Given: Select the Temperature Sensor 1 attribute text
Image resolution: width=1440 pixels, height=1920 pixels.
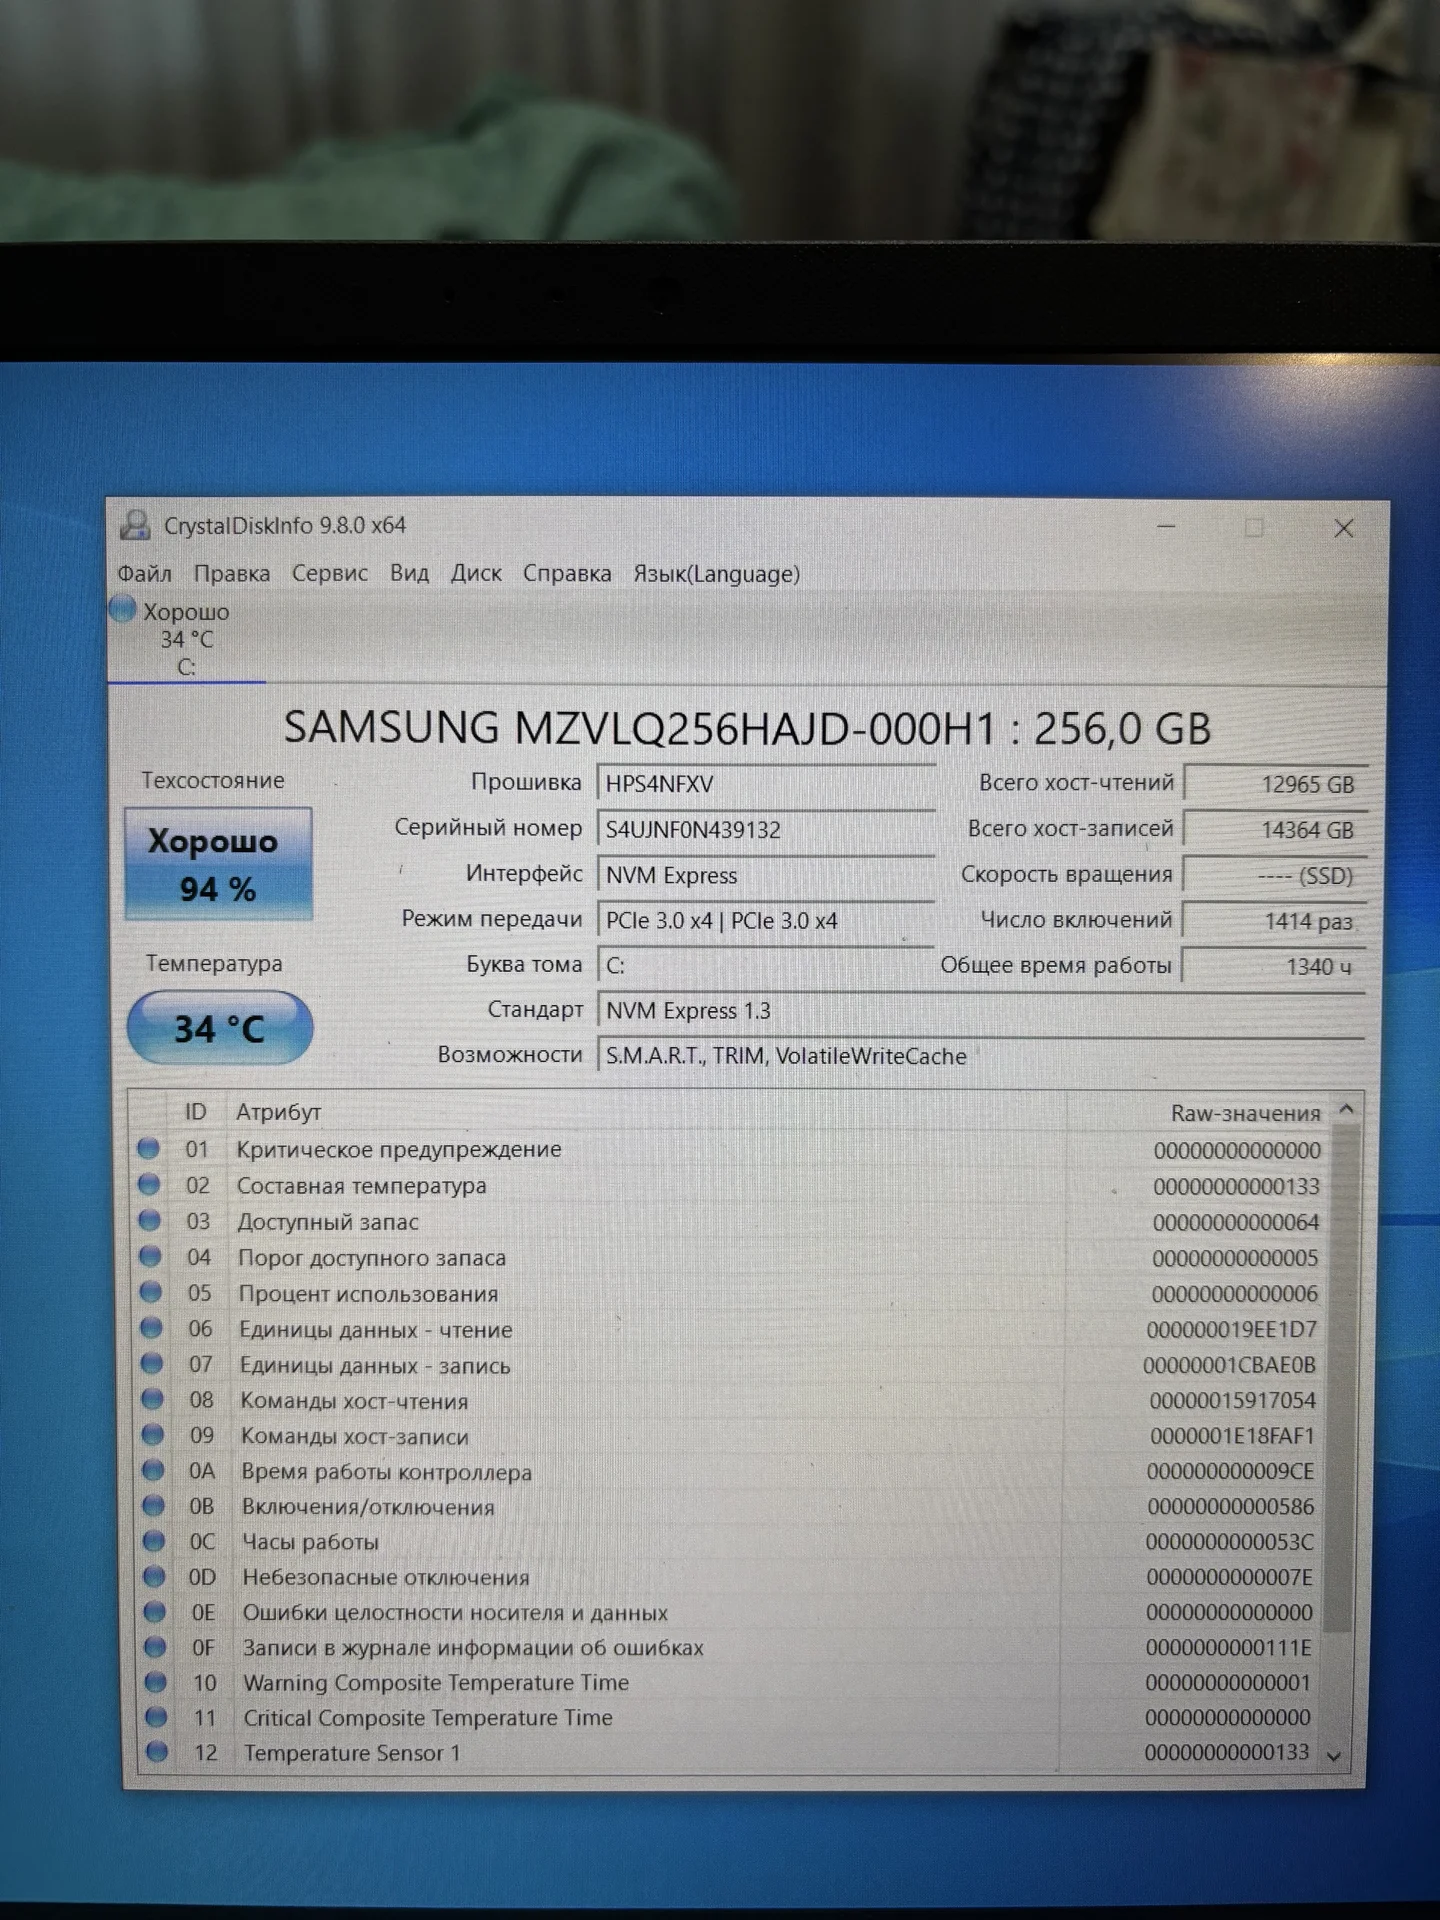Looking at the screenshot, I should pos(352,1753).
